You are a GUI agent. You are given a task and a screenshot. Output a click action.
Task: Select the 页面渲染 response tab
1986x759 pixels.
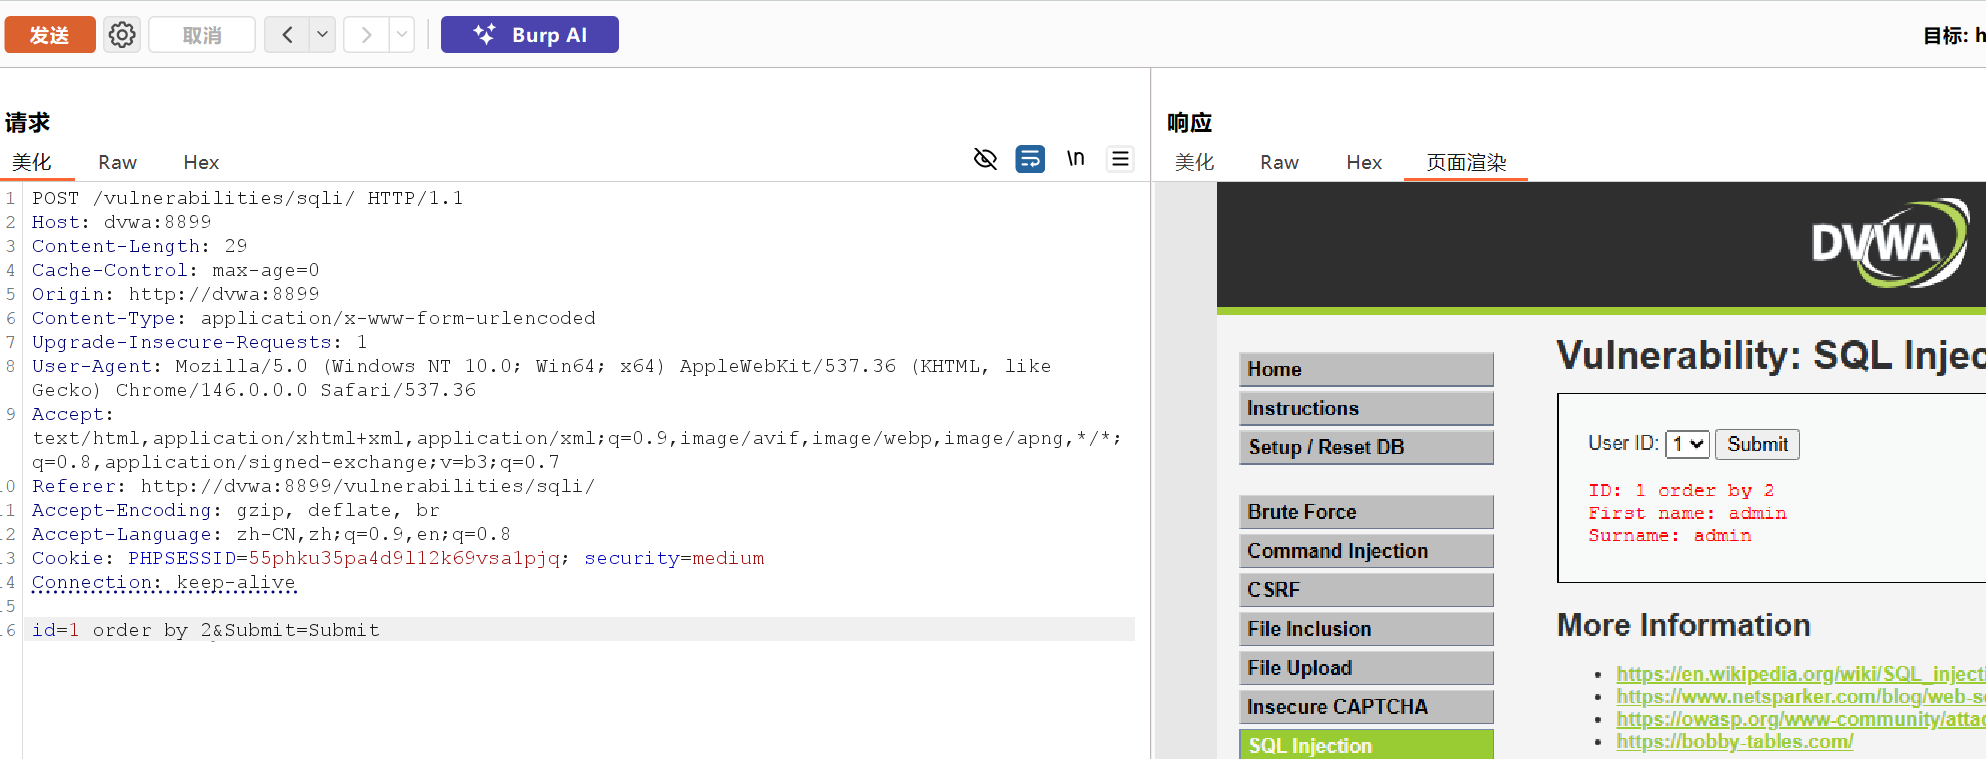tap(1466, 162)
